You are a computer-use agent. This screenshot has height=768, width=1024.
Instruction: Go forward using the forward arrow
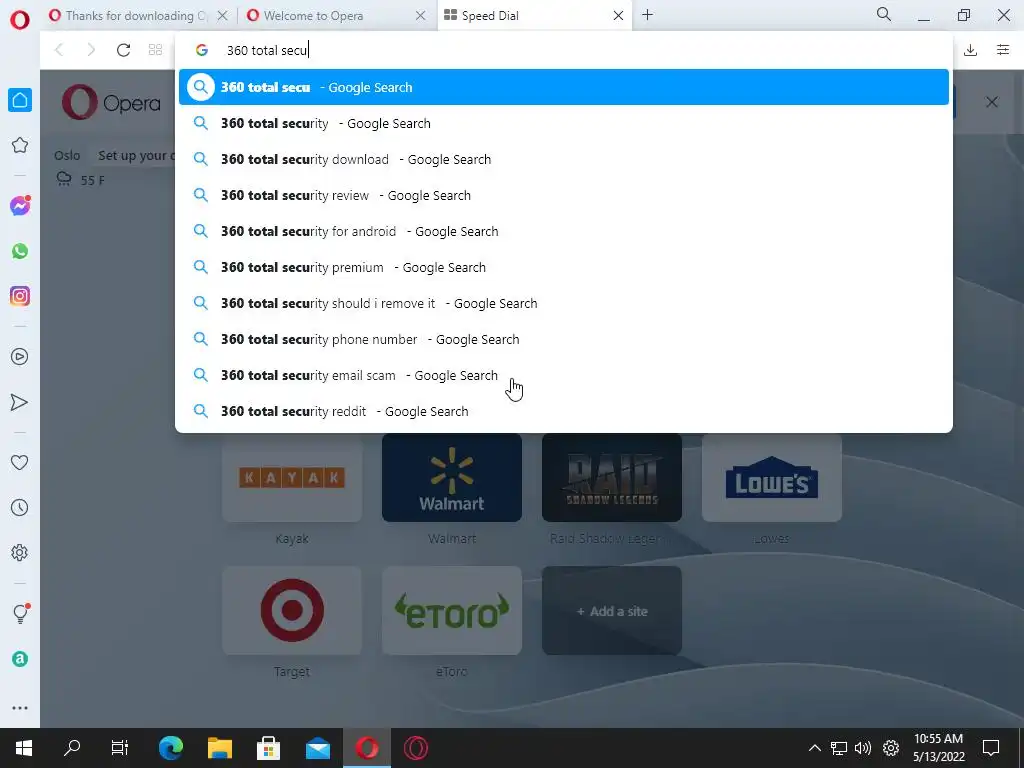(91, 50)
